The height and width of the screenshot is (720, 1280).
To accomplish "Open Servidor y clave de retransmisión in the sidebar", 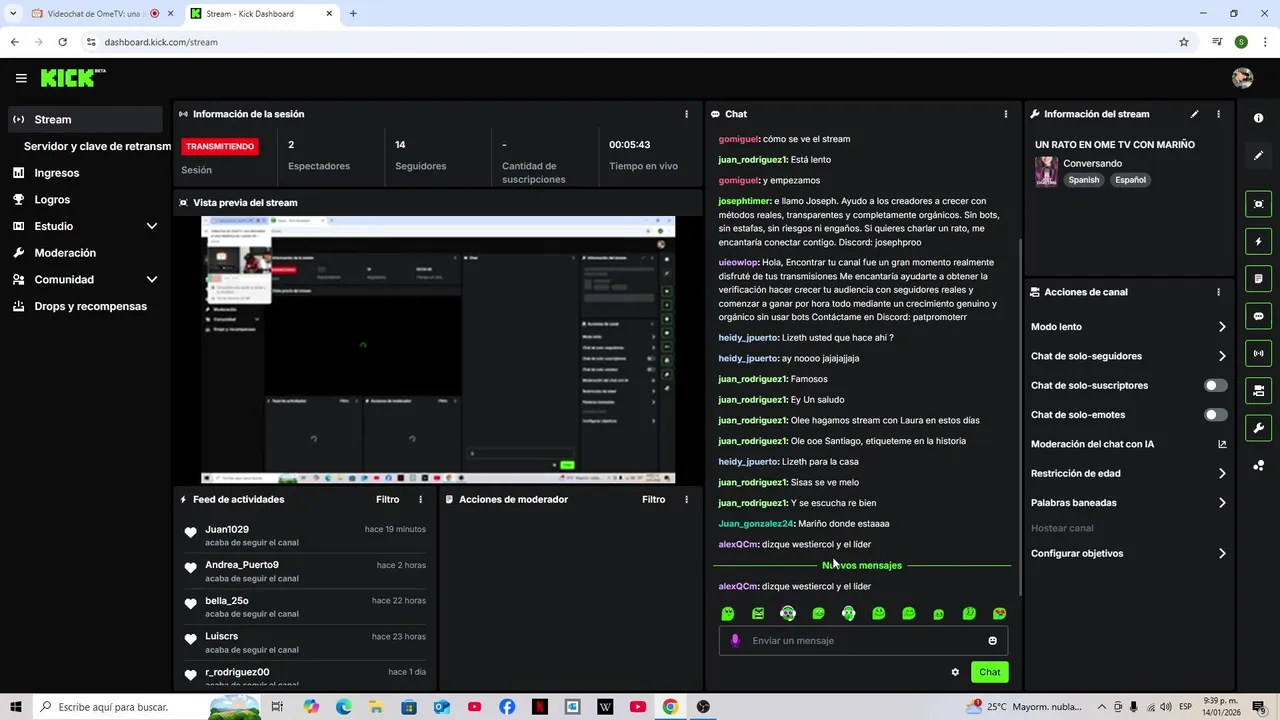I will click(97, 146).
